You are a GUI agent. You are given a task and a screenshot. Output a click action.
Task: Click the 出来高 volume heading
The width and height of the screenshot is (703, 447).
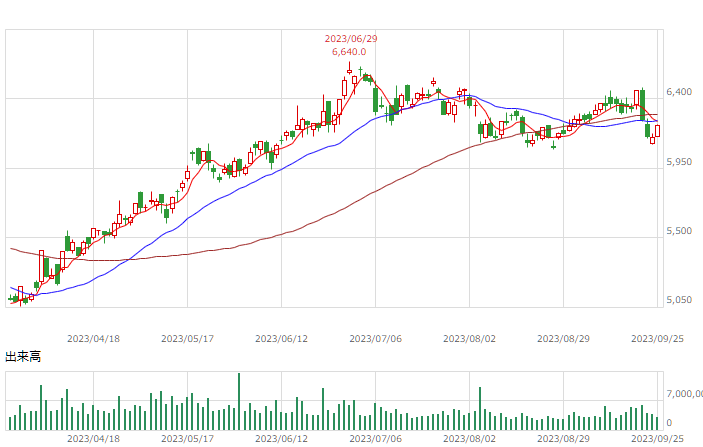tap(23, 357)
